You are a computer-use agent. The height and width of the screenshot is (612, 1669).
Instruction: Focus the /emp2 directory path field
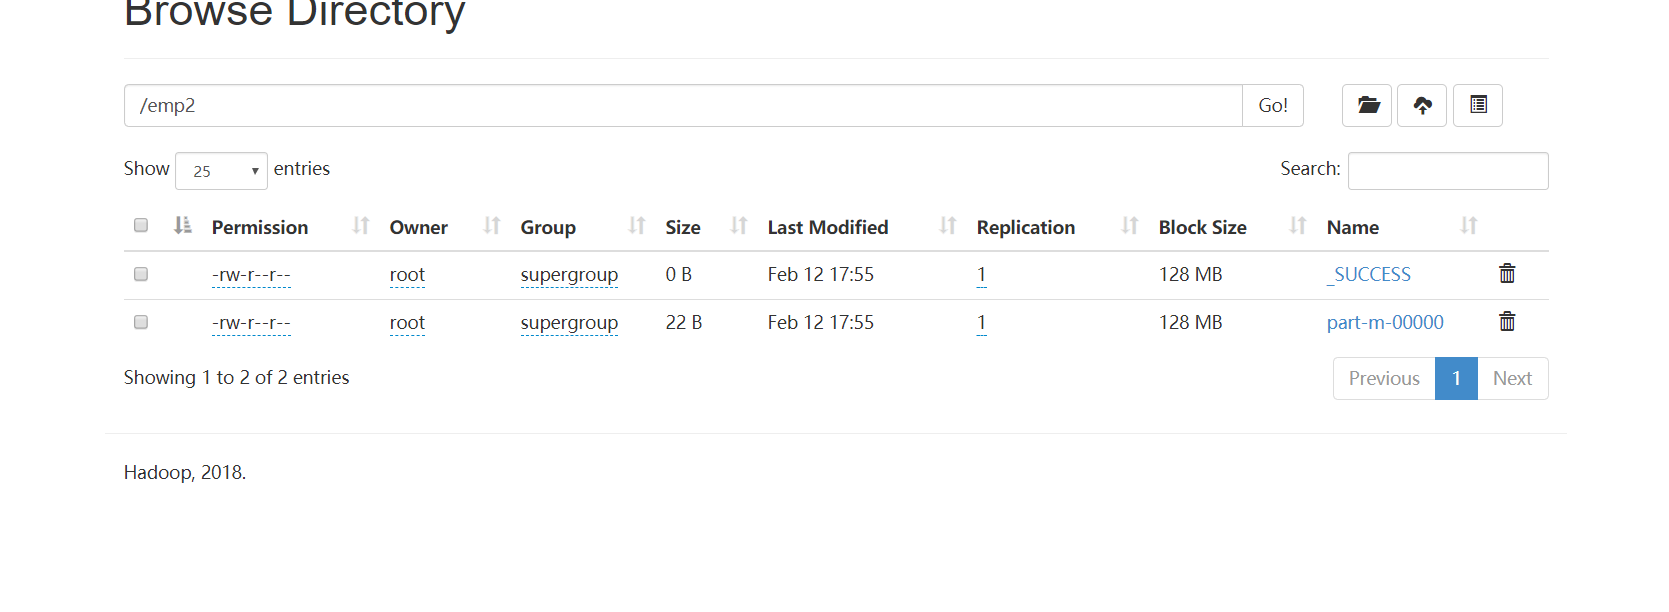coord(683,105)
